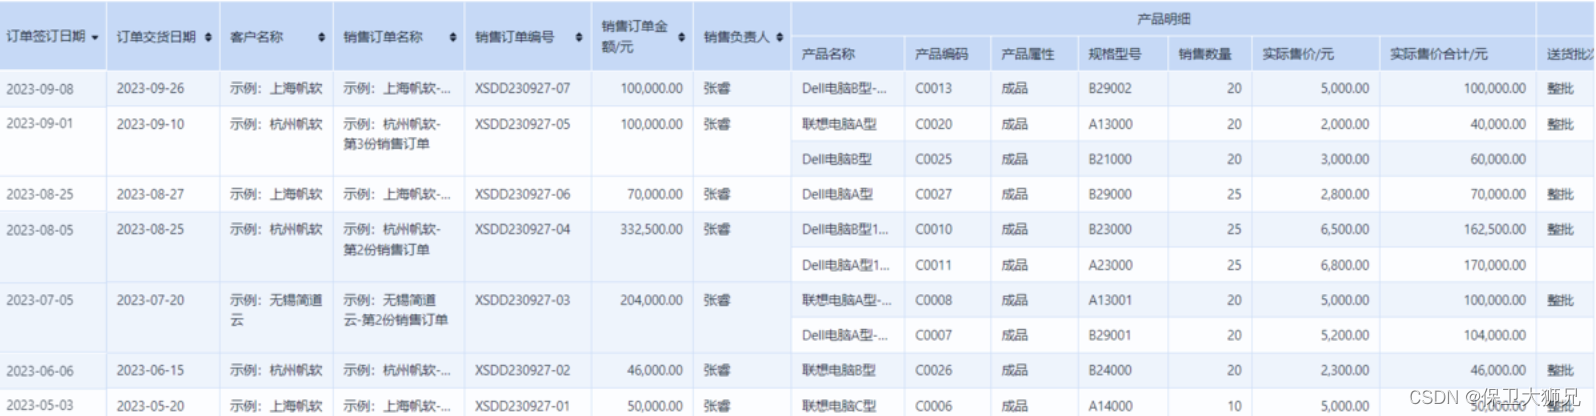Screen dimensions: 1596x416
Task: Select delivery date 2023-08-27 cell
Action: (x=150, y=194)
